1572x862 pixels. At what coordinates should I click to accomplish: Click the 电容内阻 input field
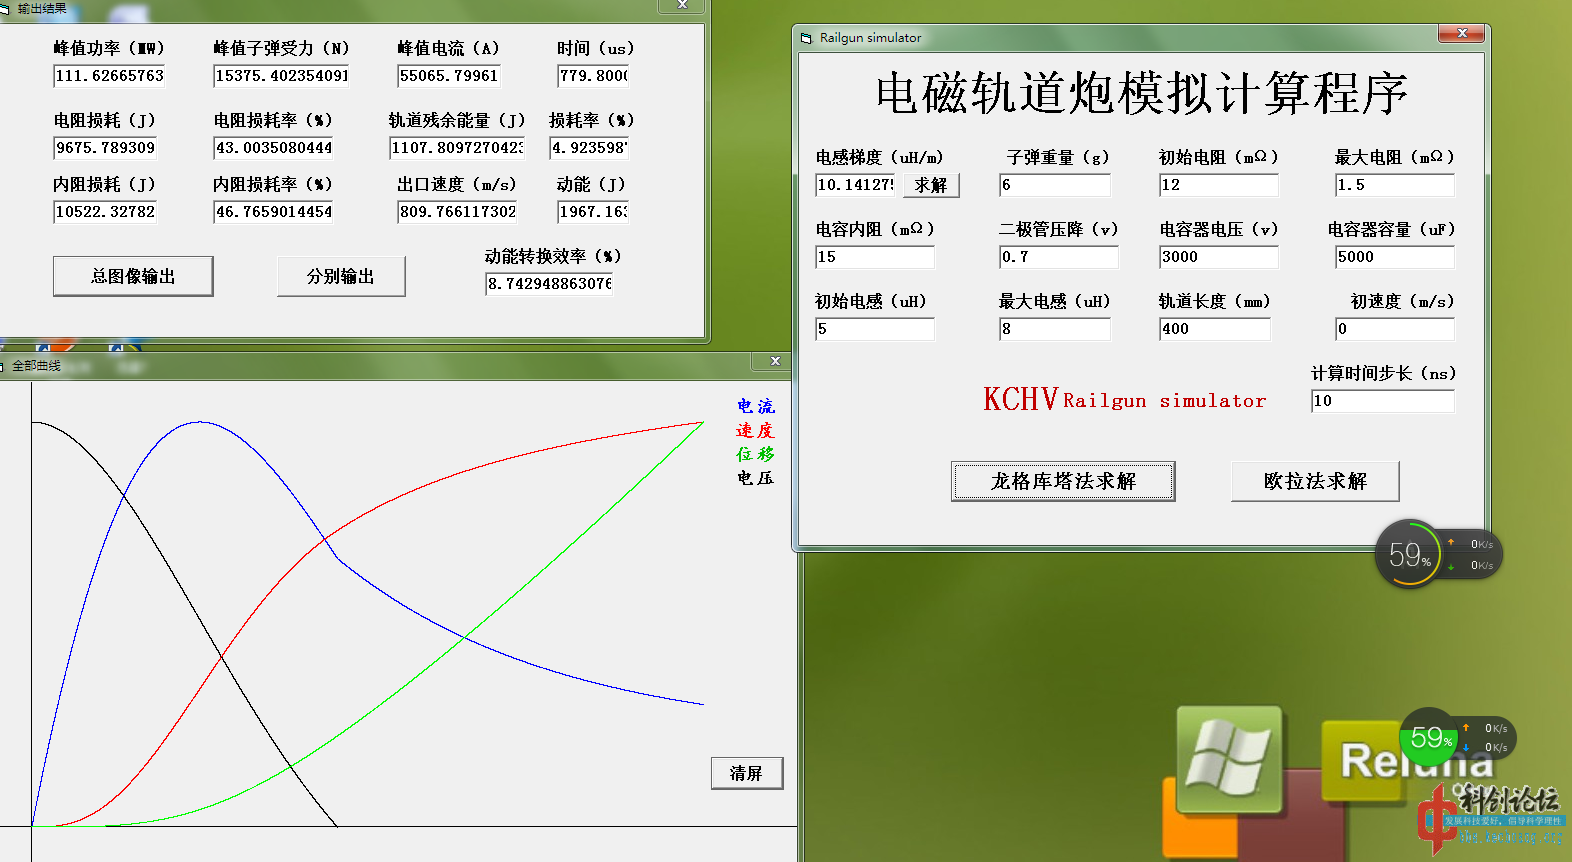875,257
